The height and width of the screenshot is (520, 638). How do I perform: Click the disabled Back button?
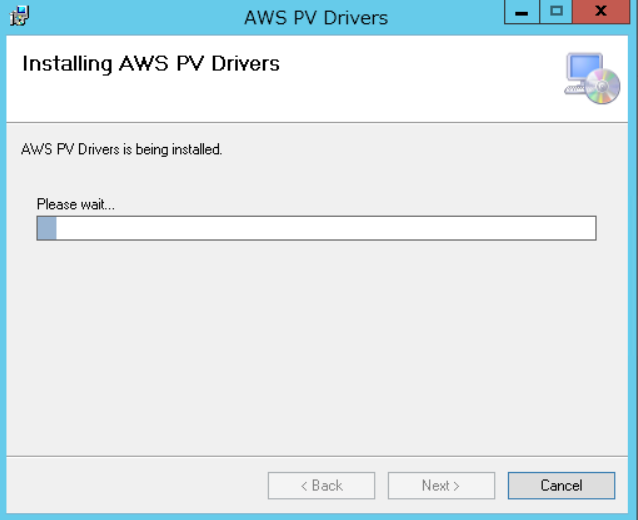(321, 485)
